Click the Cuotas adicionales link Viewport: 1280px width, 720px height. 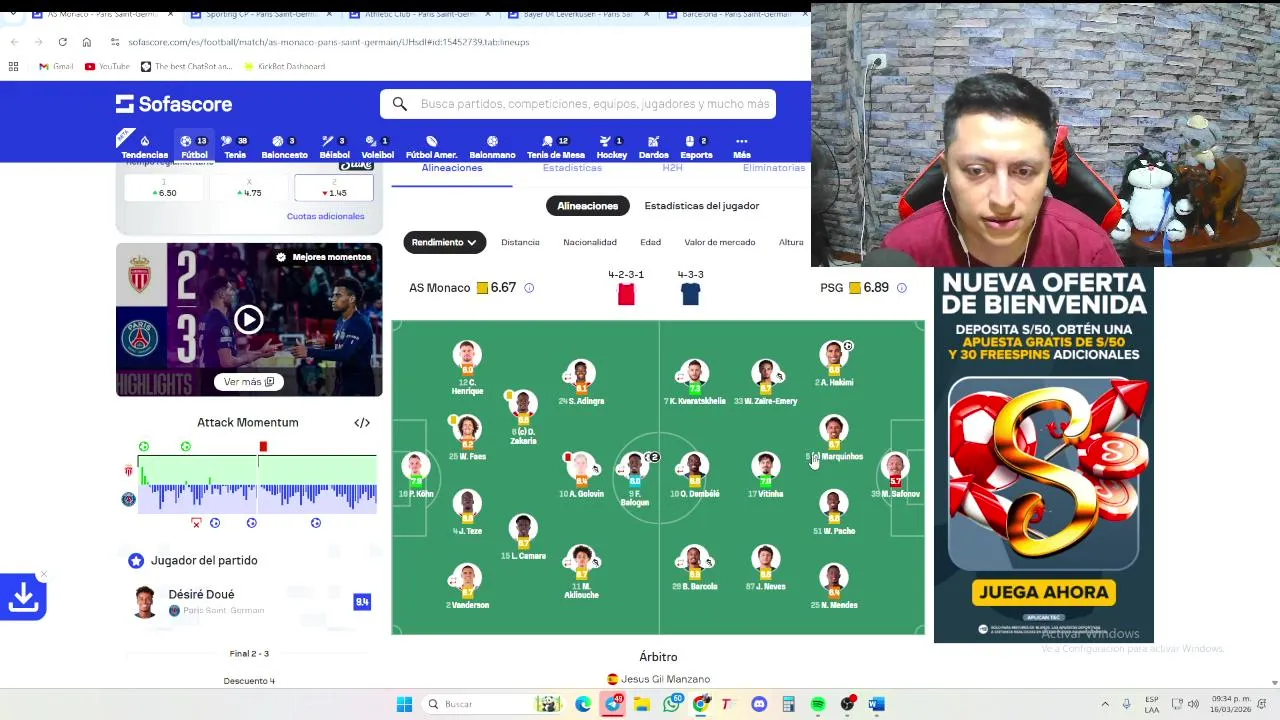click(325, 216)
